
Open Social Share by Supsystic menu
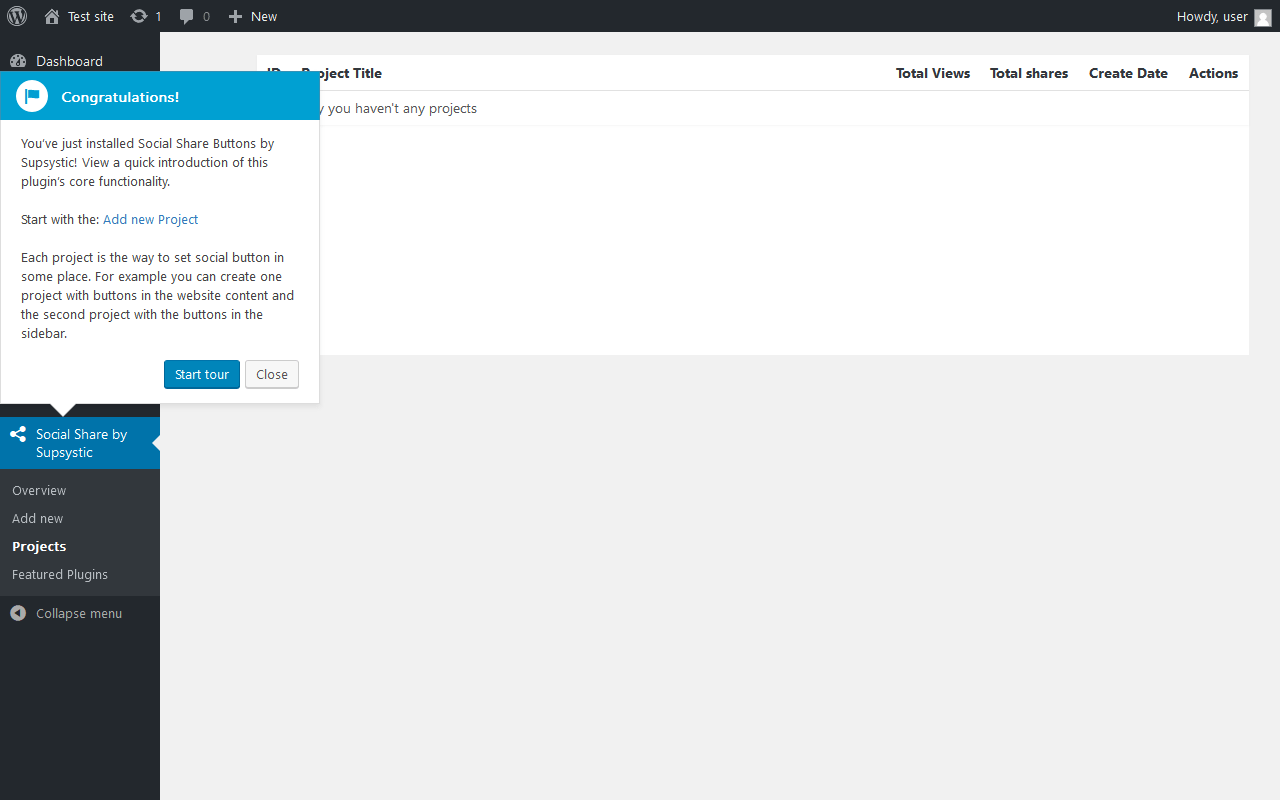pos(80,443)
